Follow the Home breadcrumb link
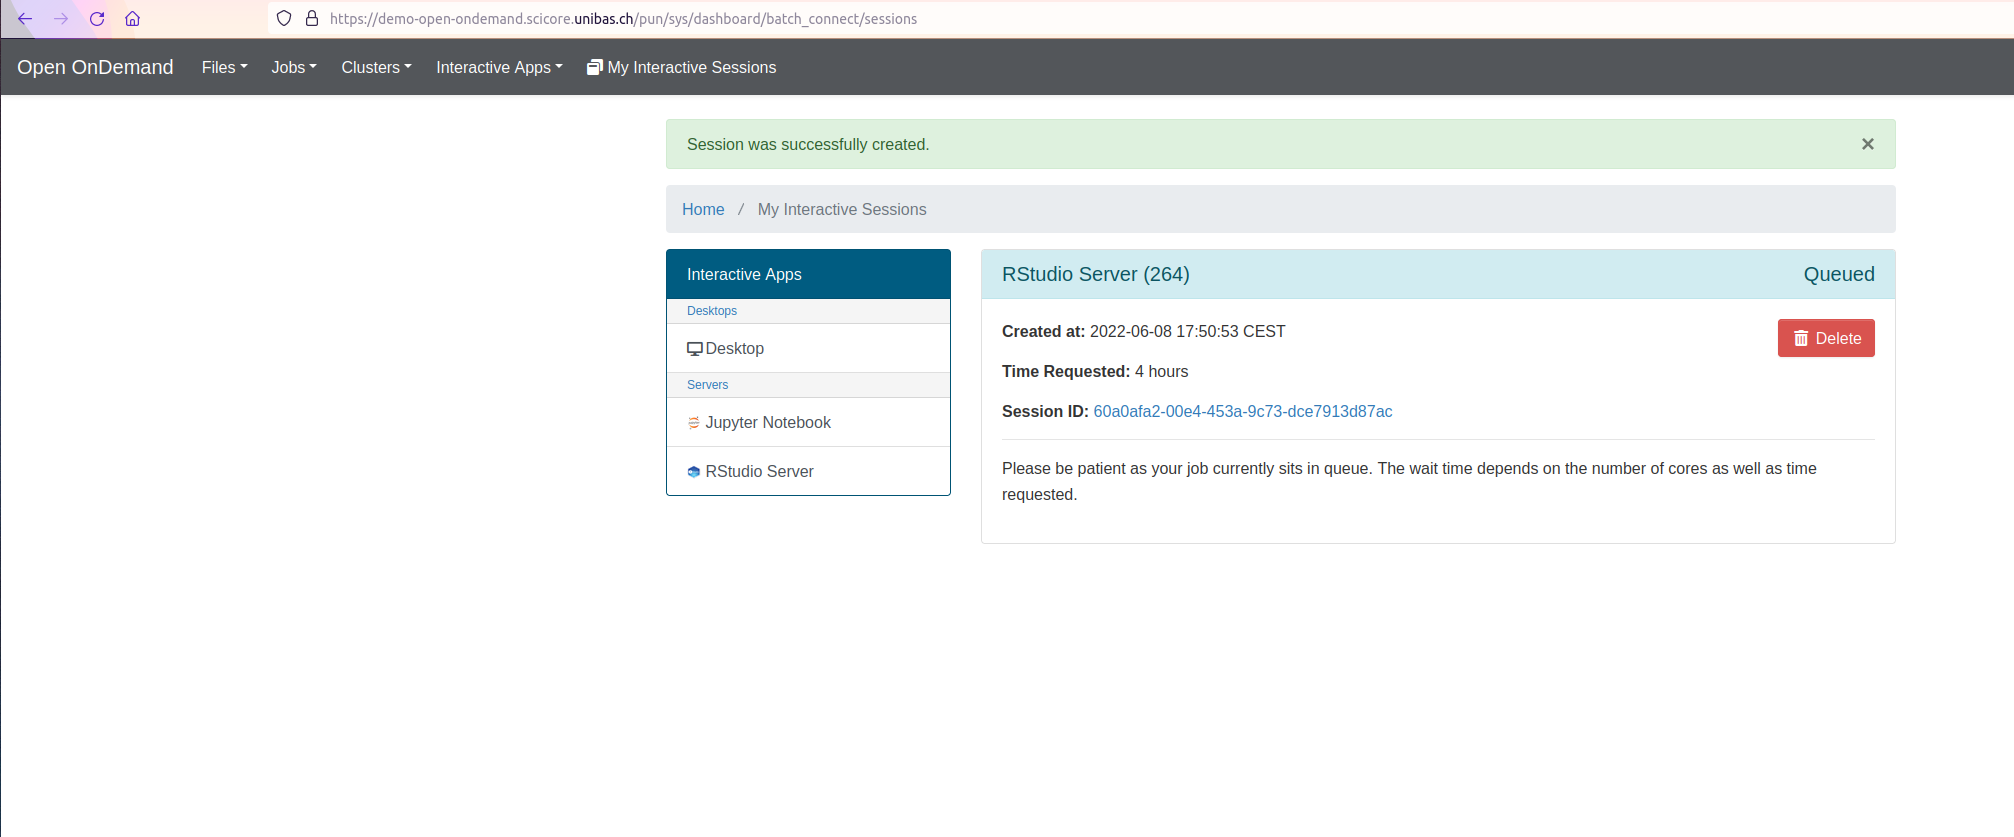The width and height of the screenshot is (2014, 837). coord(703,209)
